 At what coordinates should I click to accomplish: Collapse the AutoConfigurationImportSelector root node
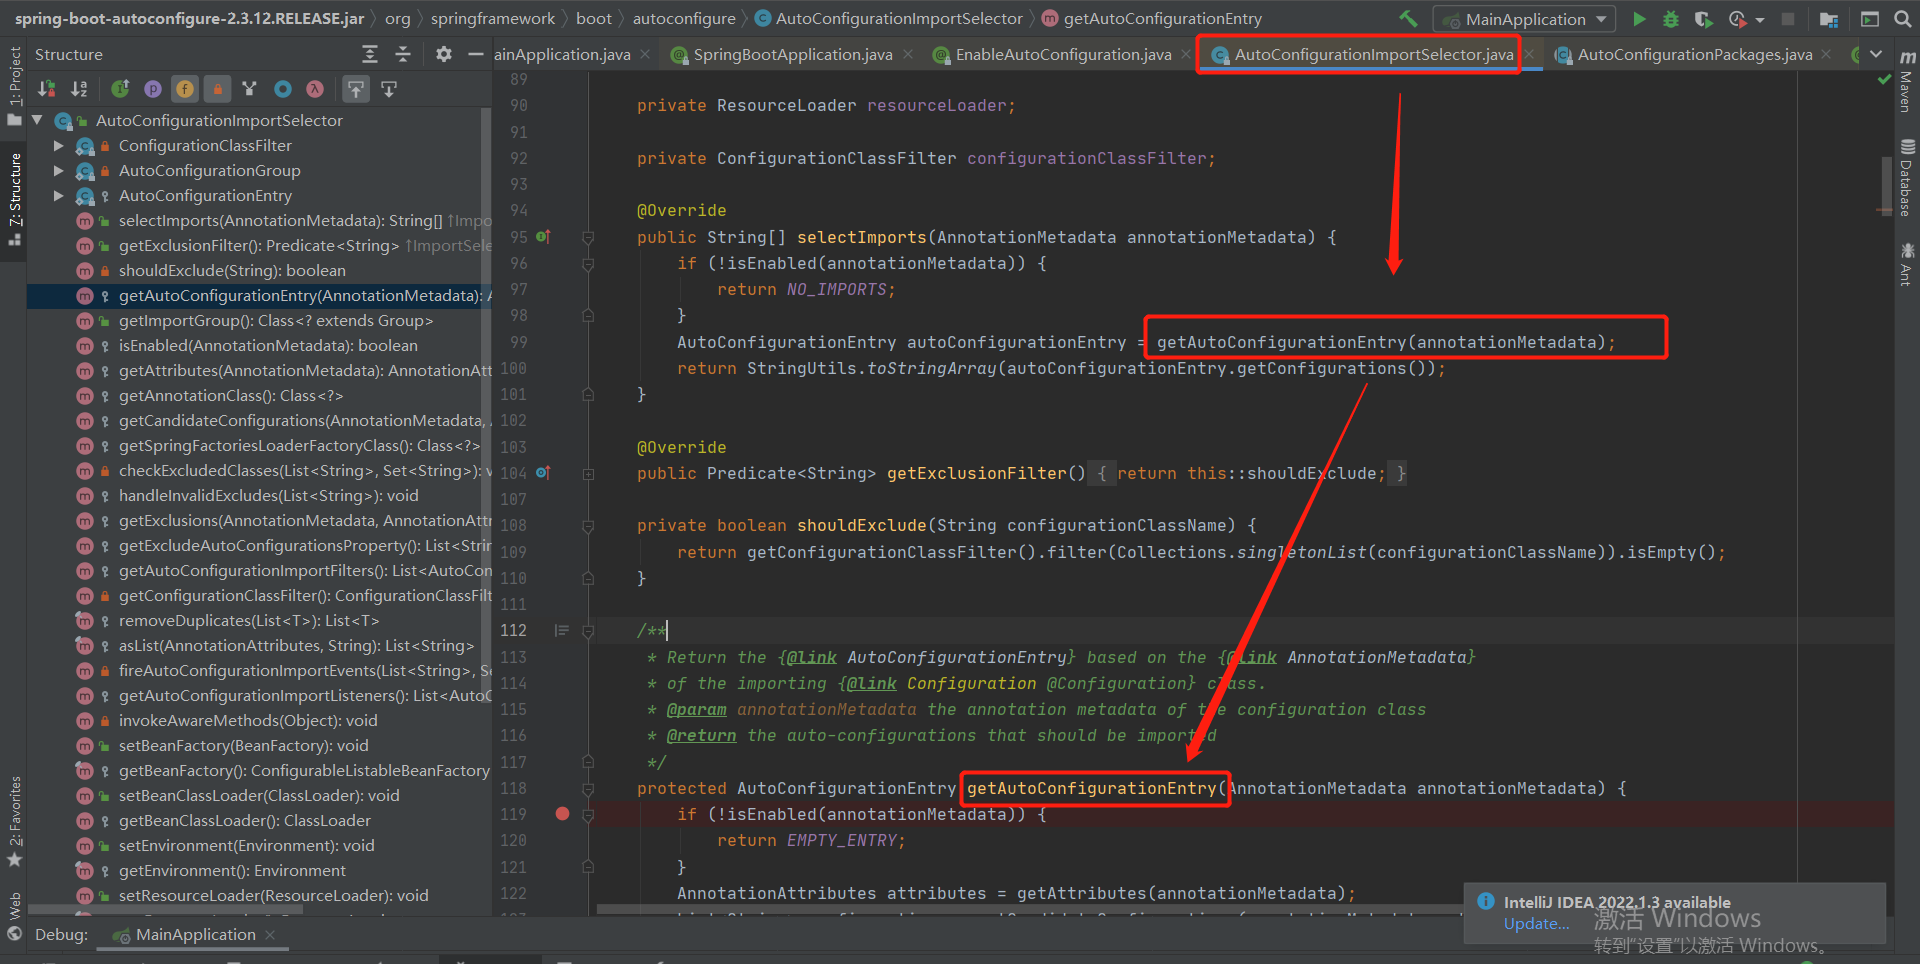(37, 120)
